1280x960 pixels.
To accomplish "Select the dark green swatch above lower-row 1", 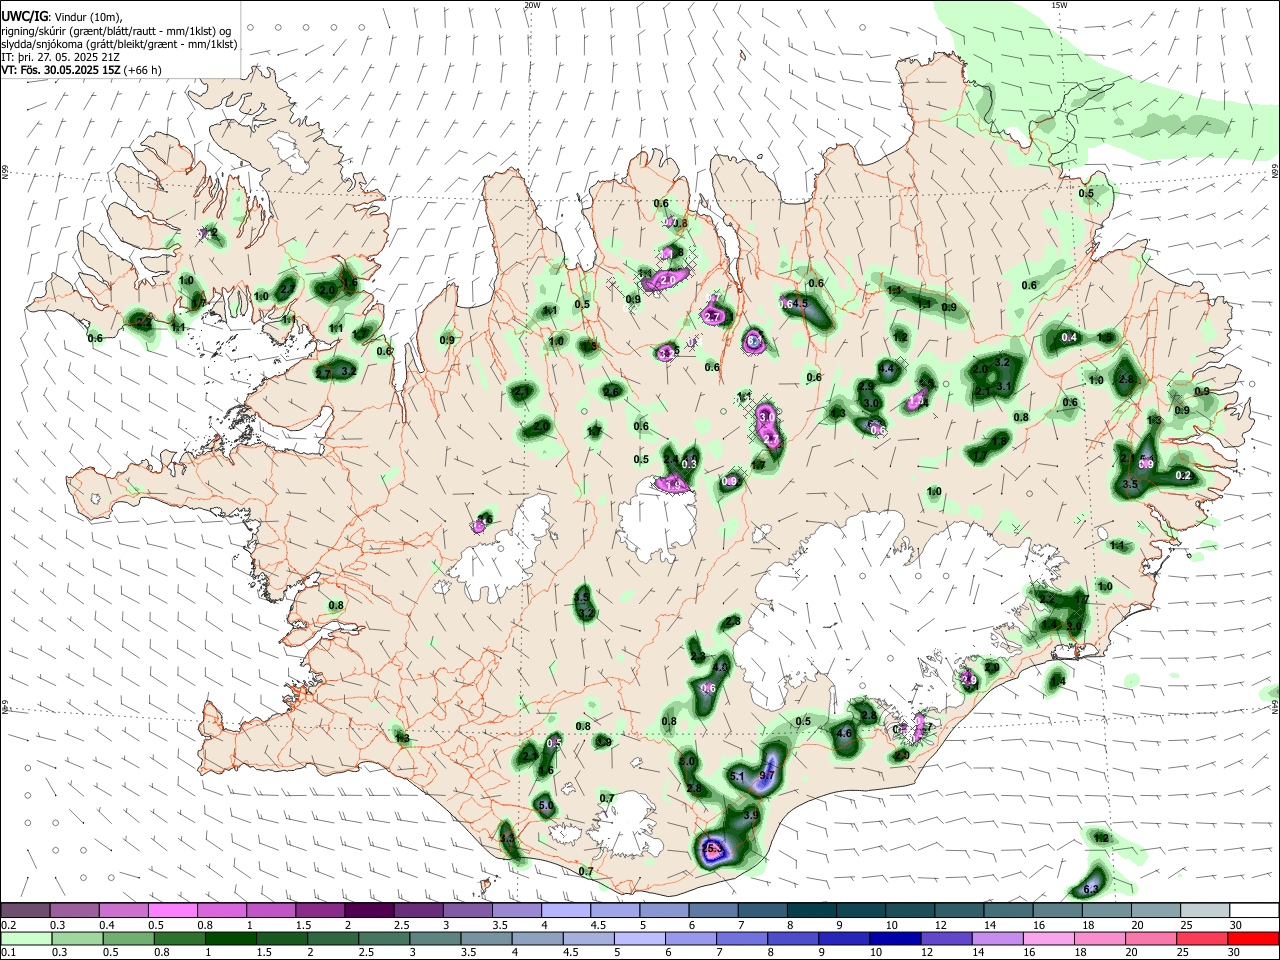I will (x=230, y=938).
